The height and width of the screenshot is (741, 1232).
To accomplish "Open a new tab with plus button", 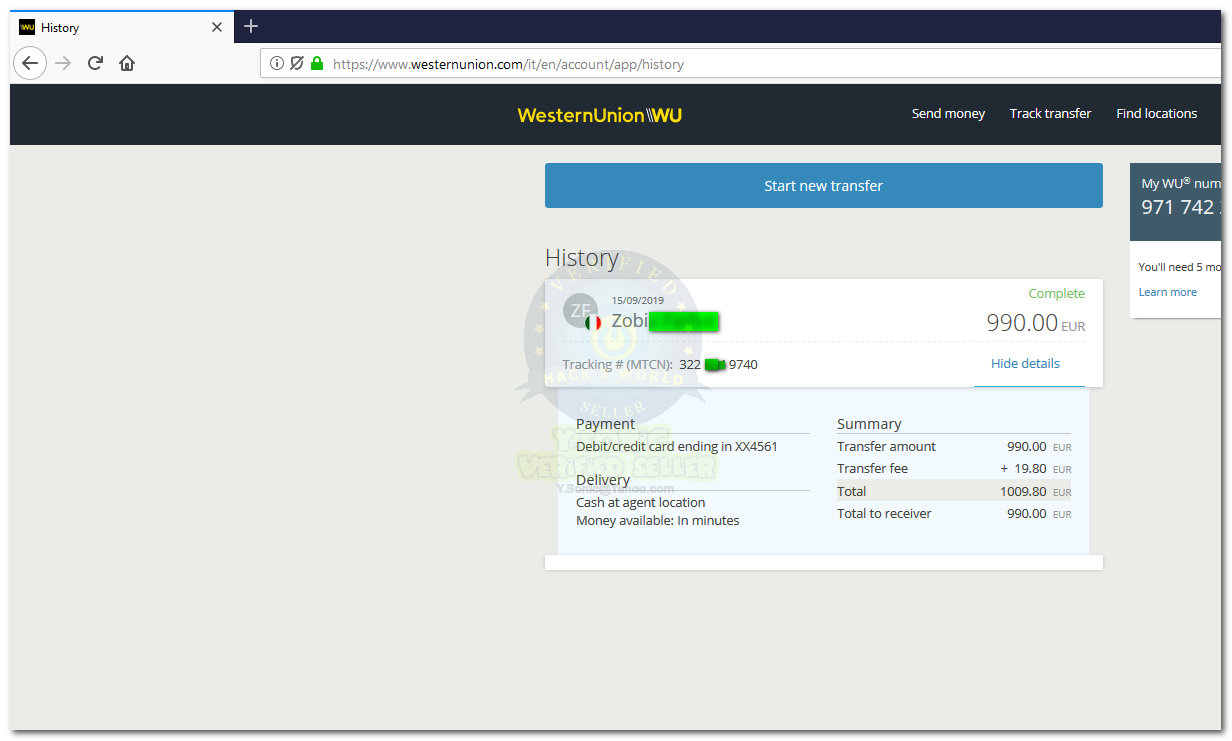I will pos(251,26).
